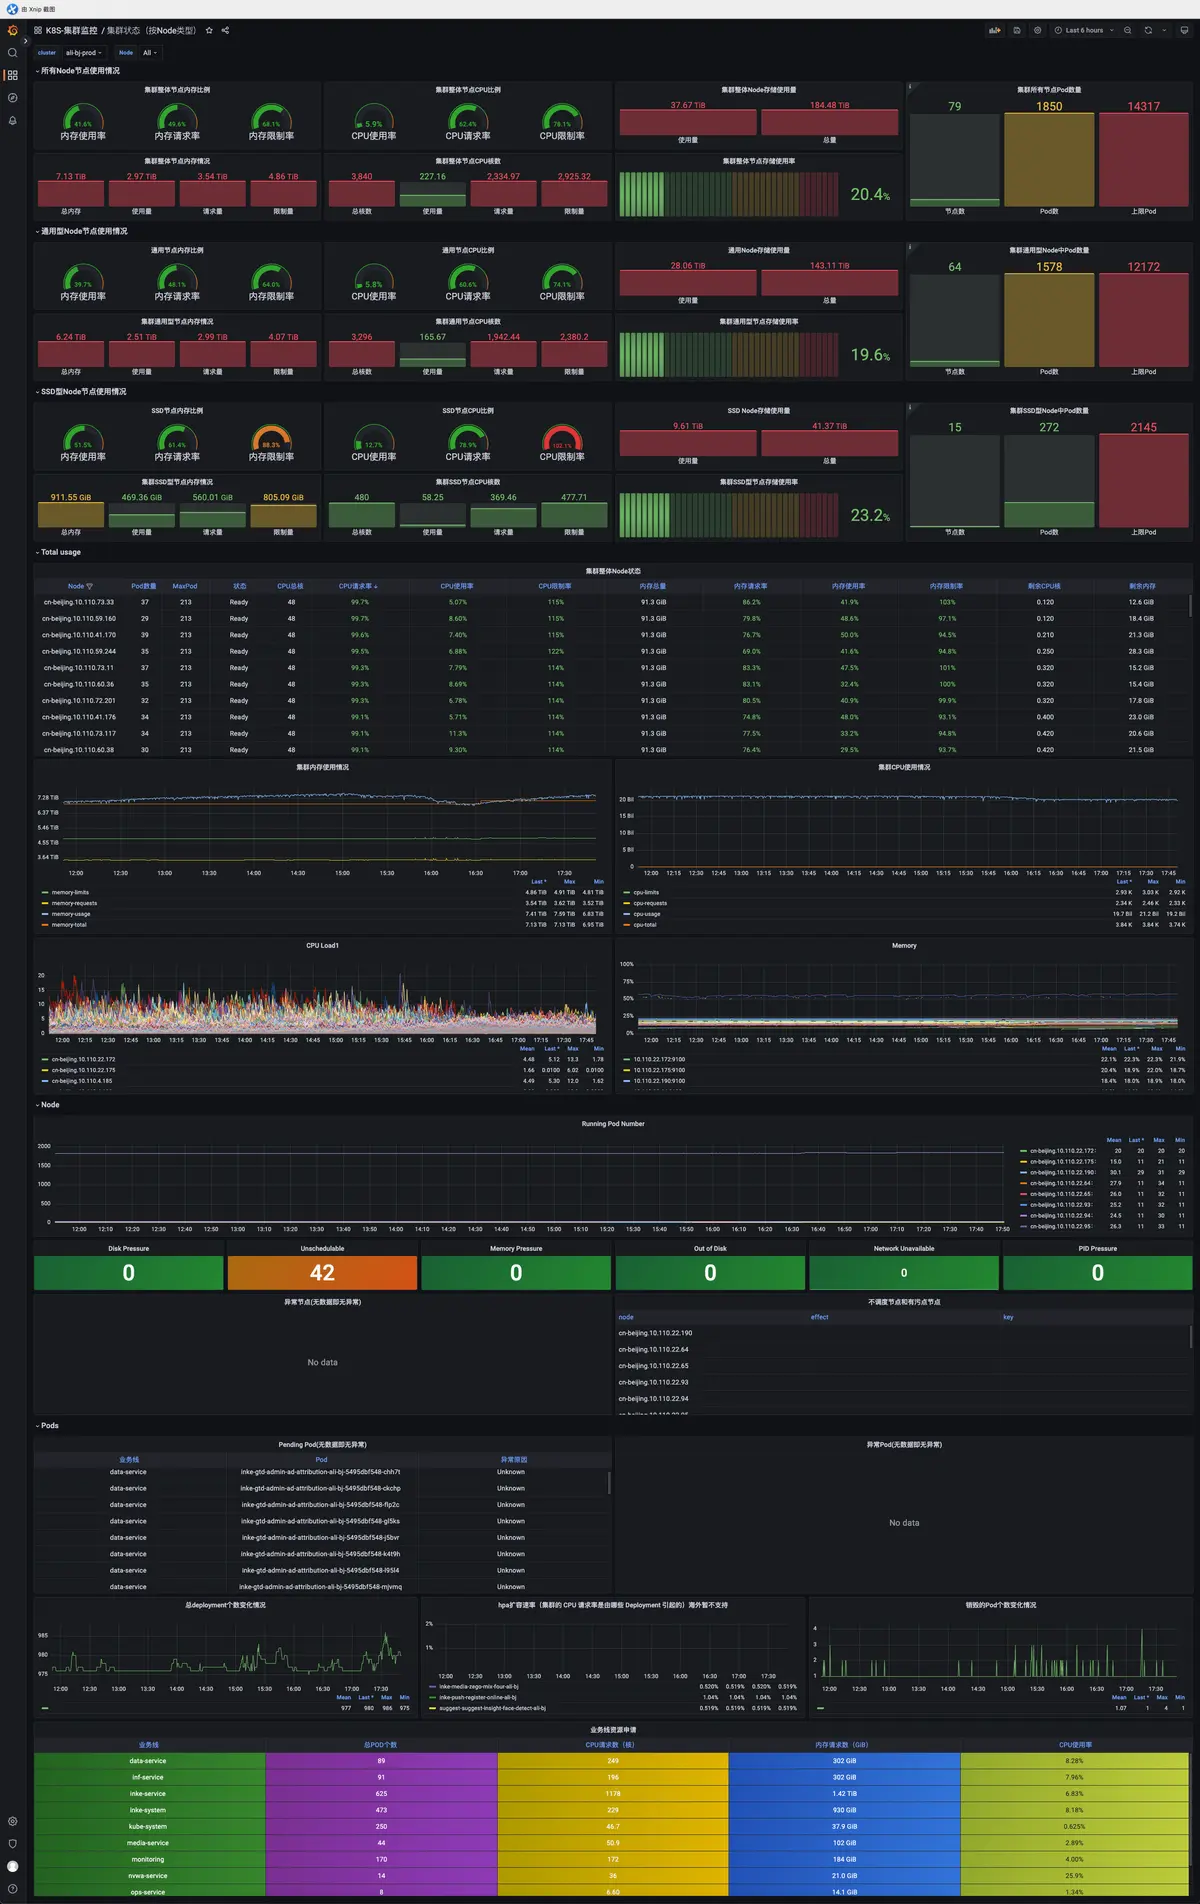Open the Configuration gear in sidebar
This screenshot has height=1904, width=1200.
(12, 1821)
